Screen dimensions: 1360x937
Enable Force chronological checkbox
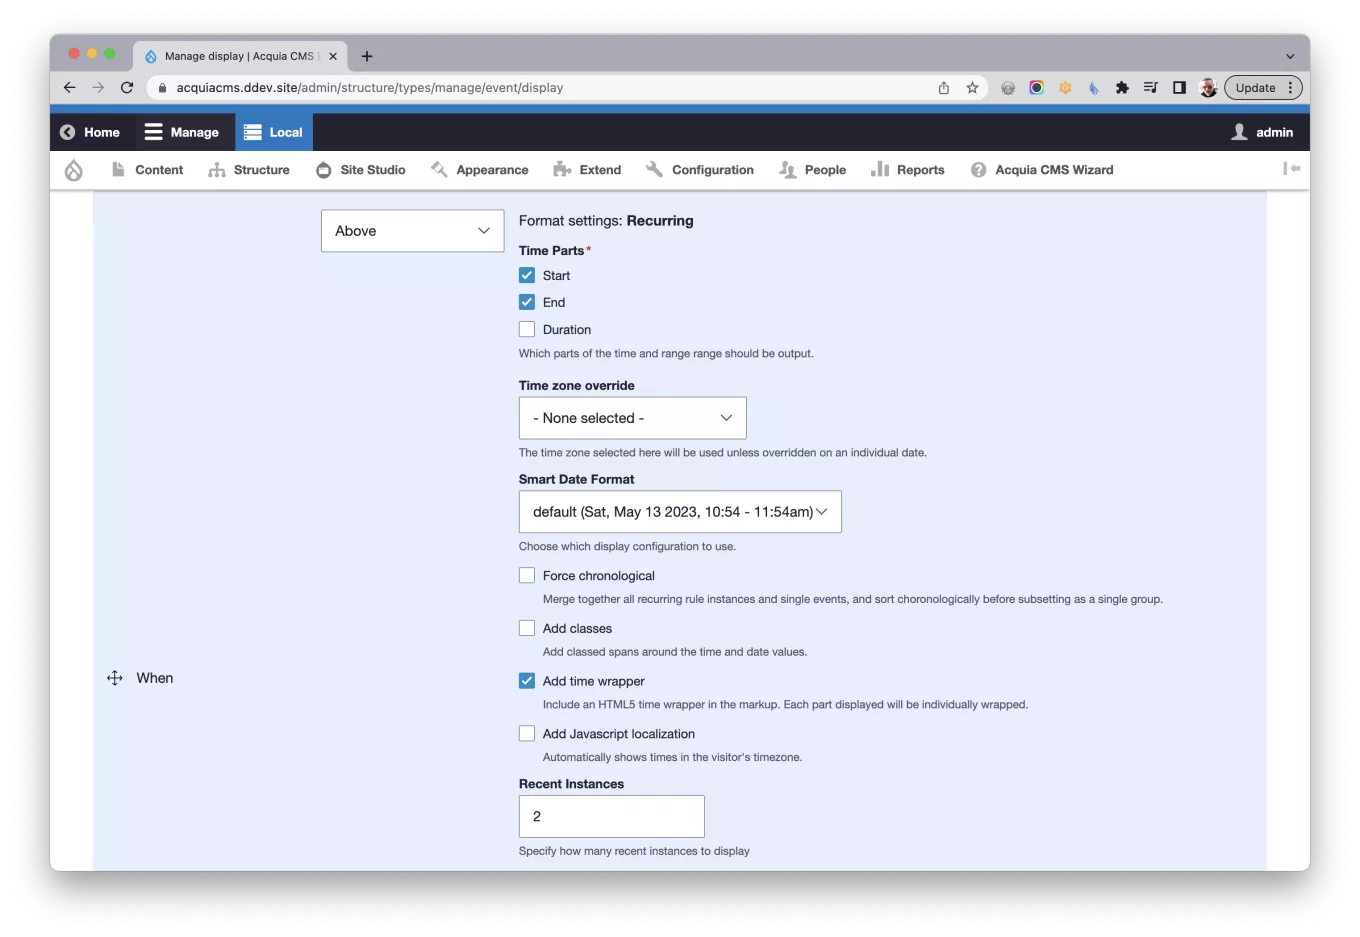click(527, 575)
